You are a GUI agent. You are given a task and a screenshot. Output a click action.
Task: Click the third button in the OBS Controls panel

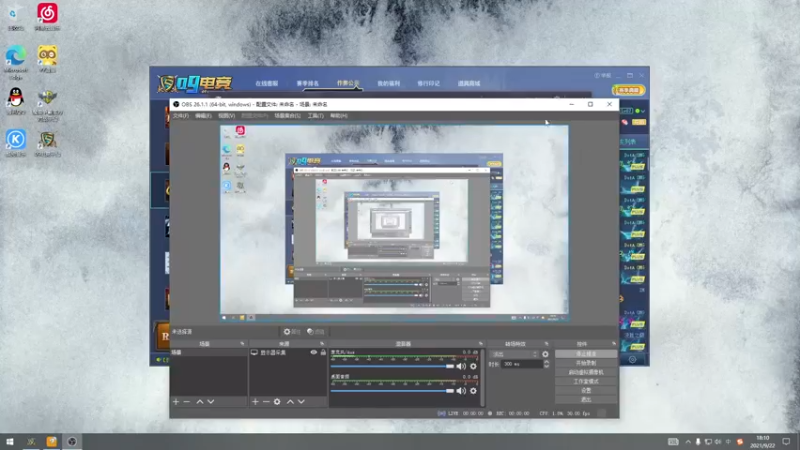click(x=586, y=372)
